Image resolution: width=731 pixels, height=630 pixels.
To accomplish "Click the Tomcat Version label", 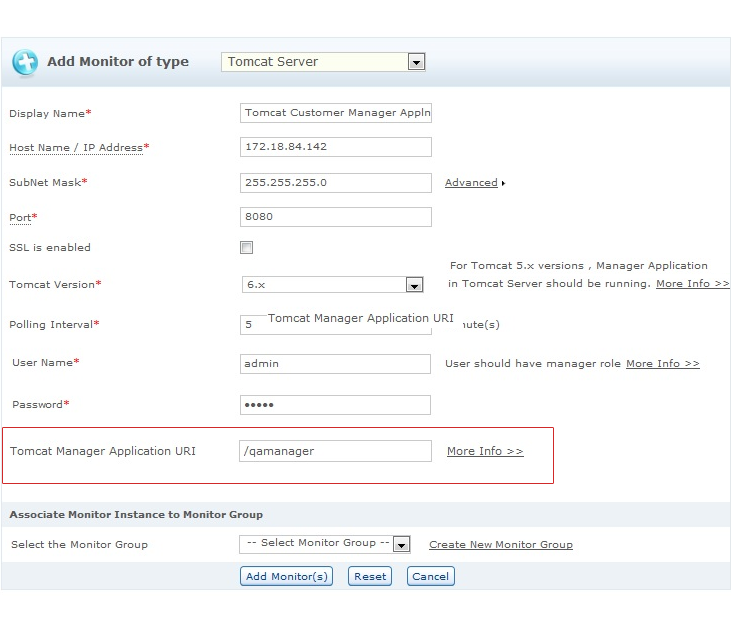I will point(52,284).
